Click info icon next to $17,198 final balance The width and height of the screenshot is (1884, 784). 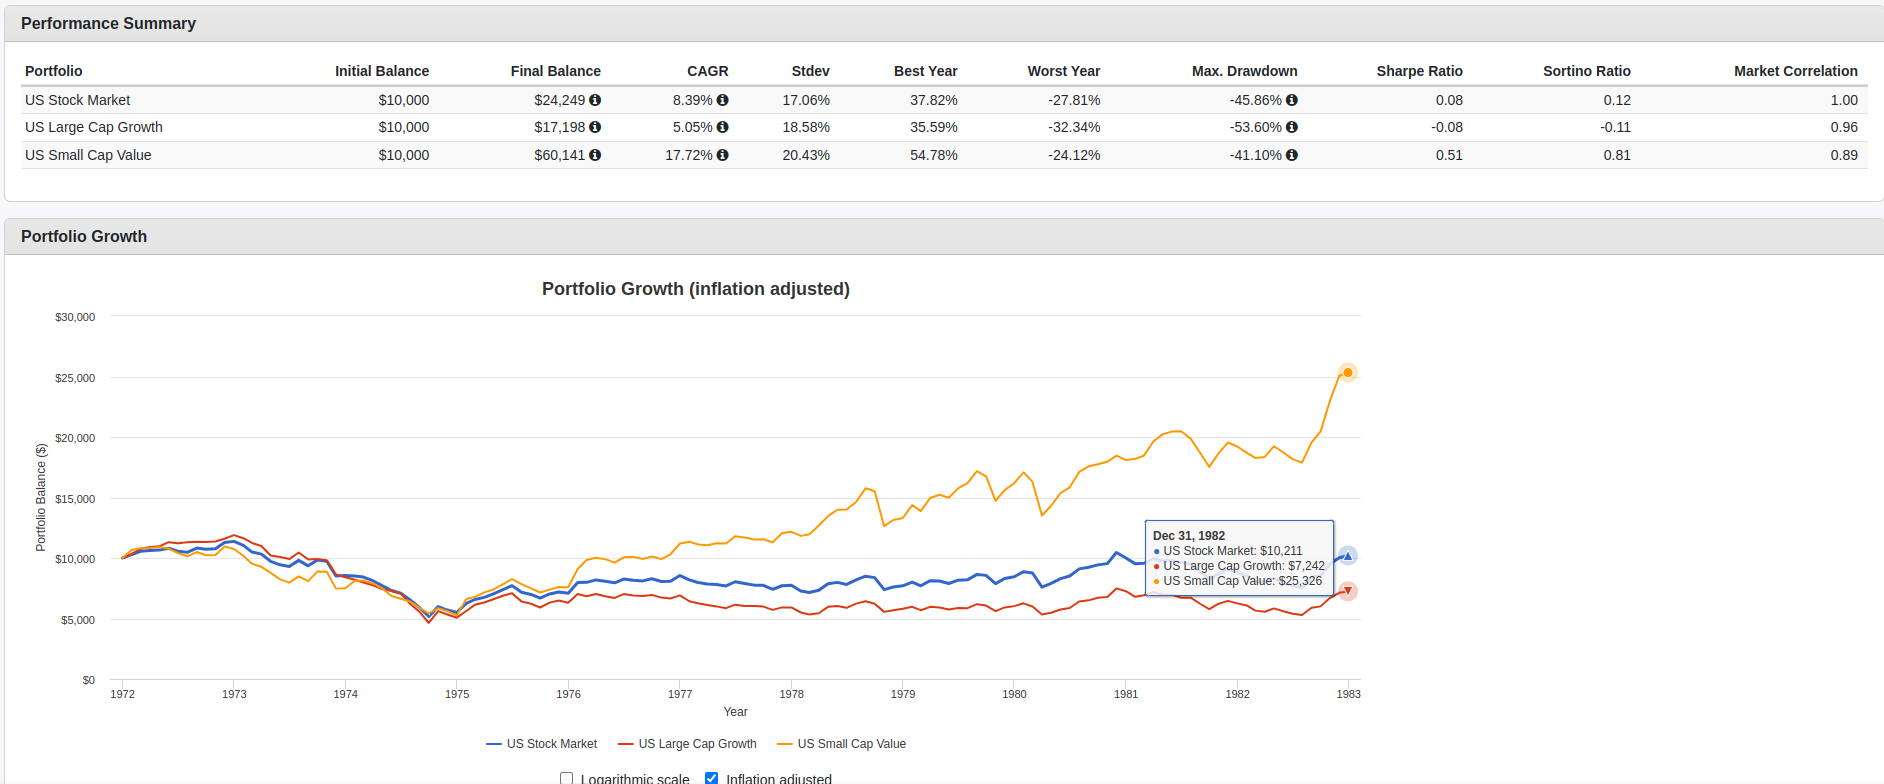[595, 127]
